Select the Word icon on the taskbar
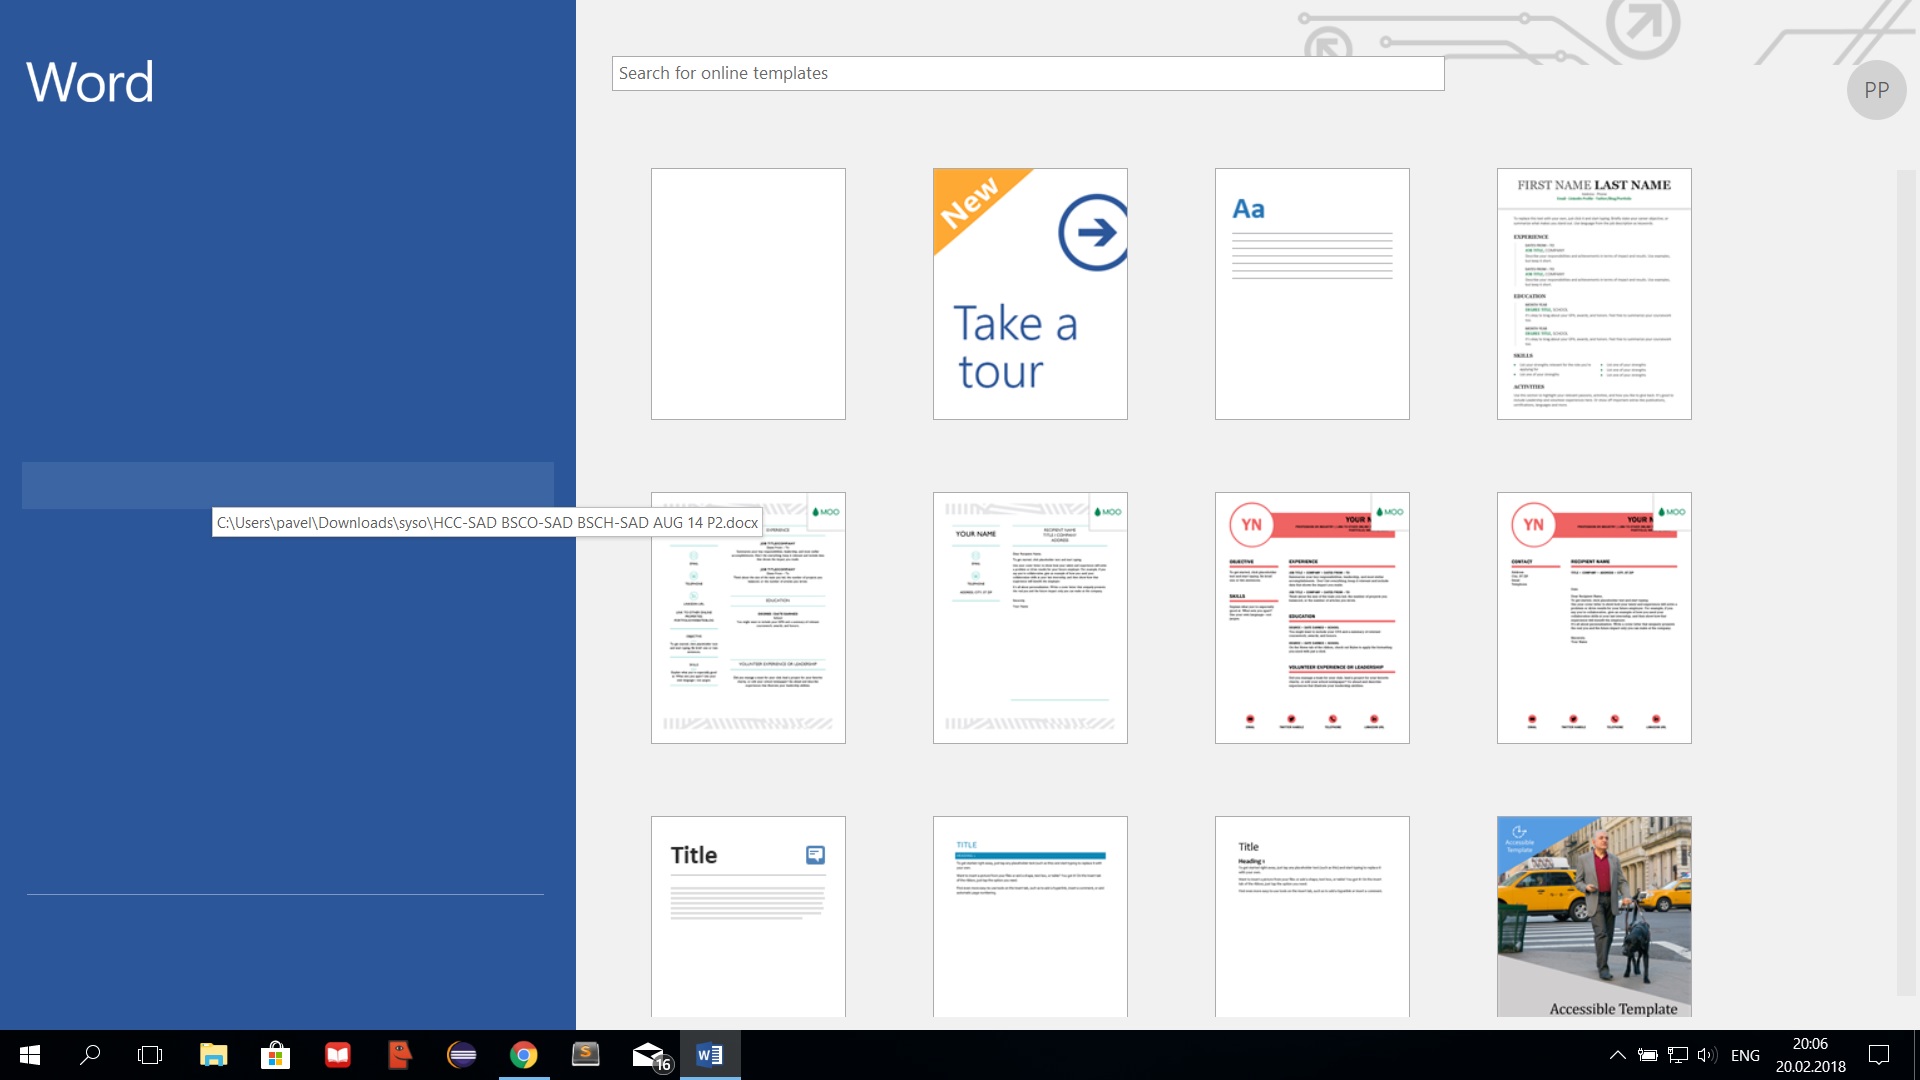Viewport: 1920px width, 1080px height. (x=710, y=1055)
